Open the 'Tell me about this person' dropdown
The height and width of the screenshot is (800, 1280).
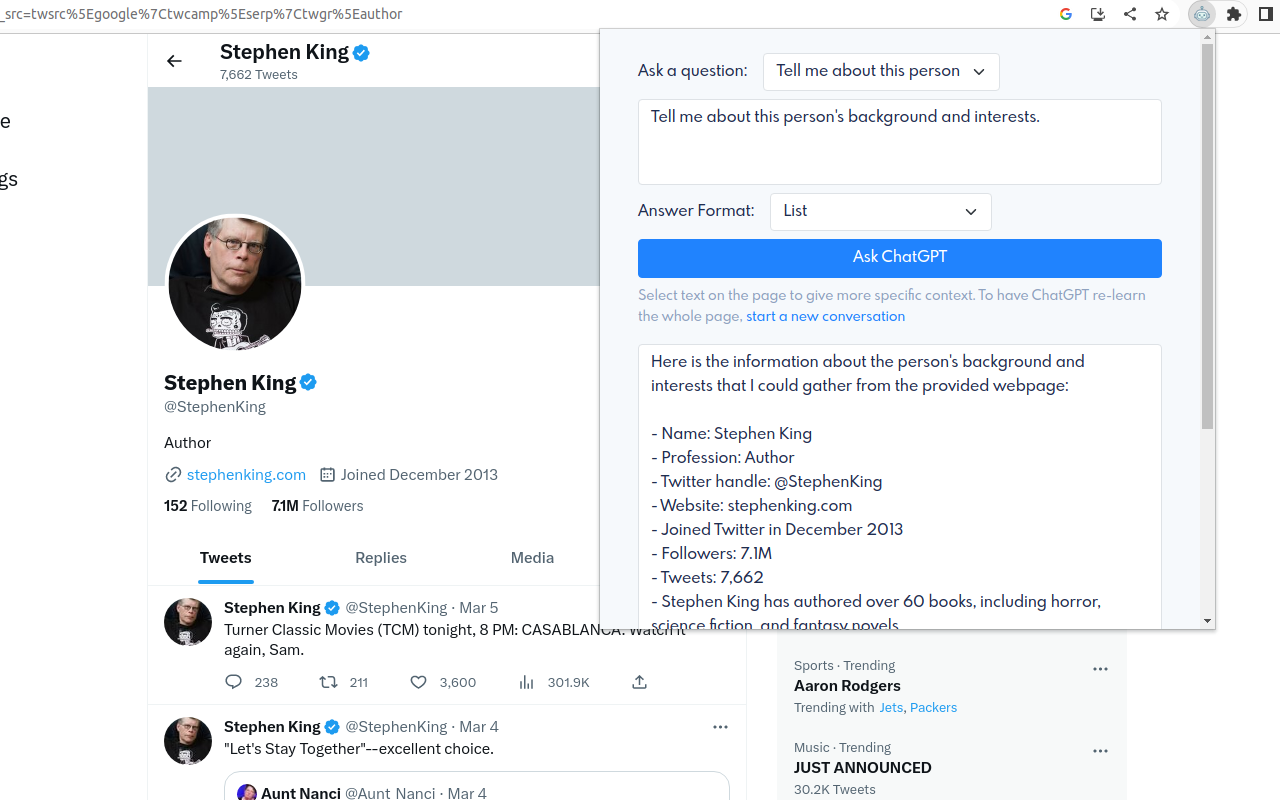pyautogui.click(x=881, y=71)
